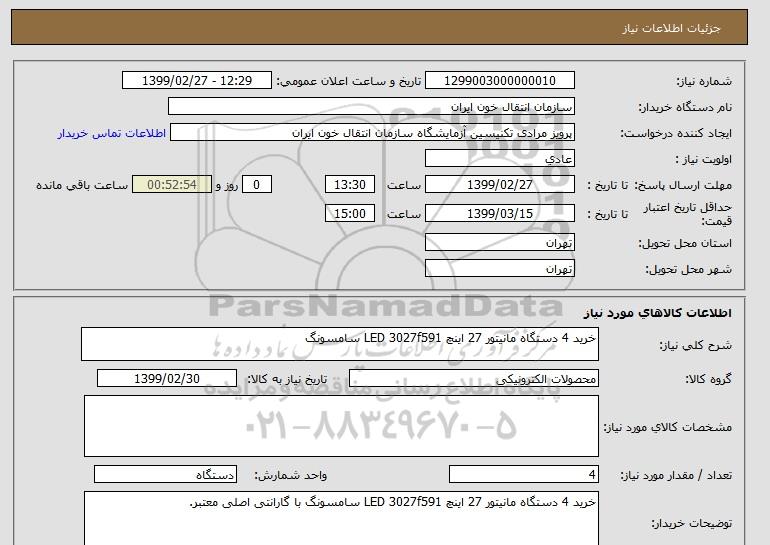This screenshot has height=545, width=770.
Task: Click the delivery city field تهران
Action: [x=499, y=269]
